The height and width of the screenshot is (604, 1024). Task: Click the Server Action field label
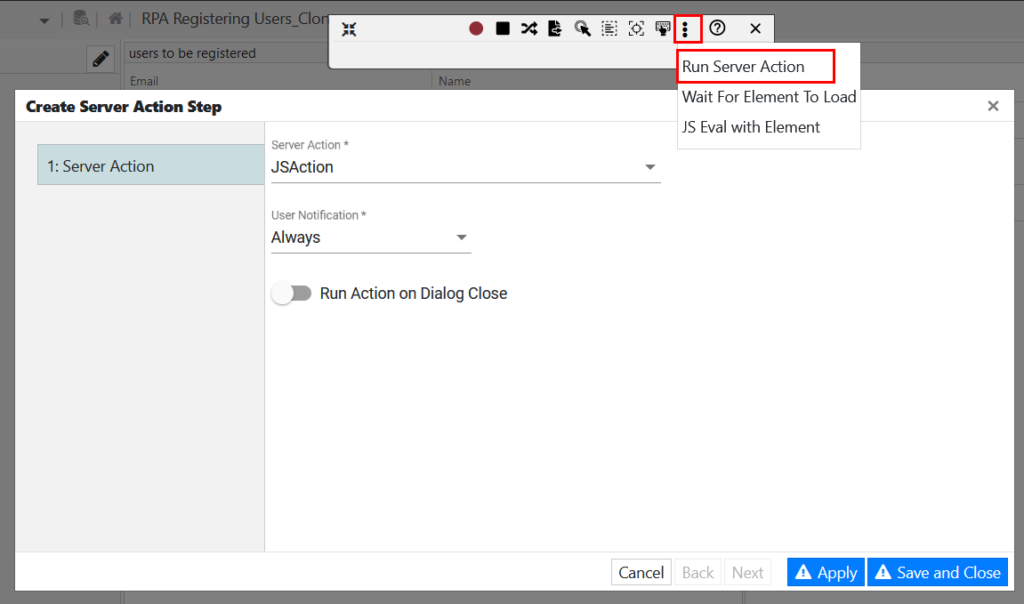click(x=310, y=145)
